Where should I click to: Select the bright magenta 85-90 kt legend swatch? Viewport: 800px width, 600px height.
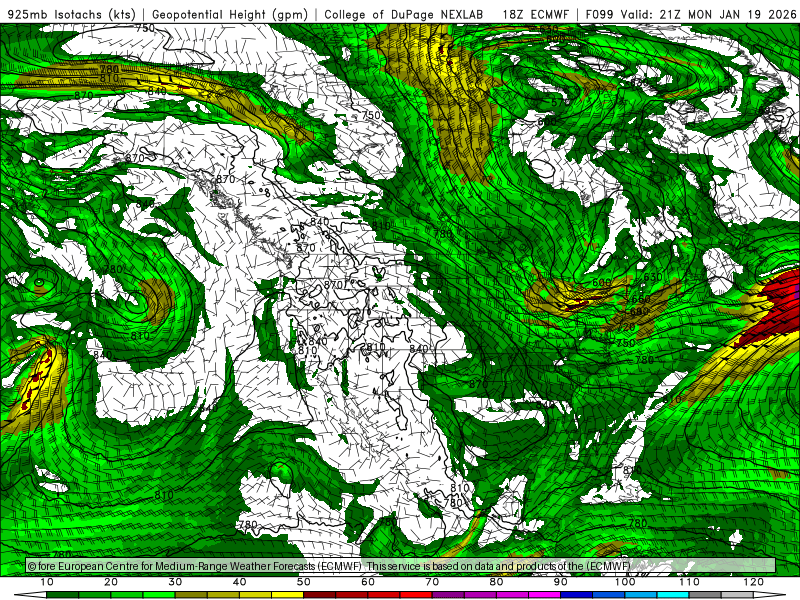pos(544,595)
